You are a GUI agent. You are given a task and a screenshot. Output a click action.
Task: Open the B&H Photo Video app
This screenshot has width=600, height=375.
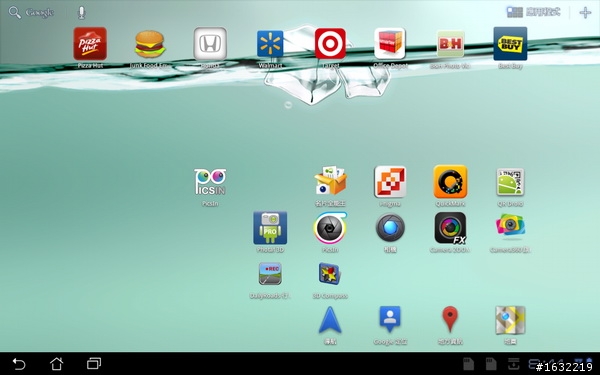pos(450,44)
